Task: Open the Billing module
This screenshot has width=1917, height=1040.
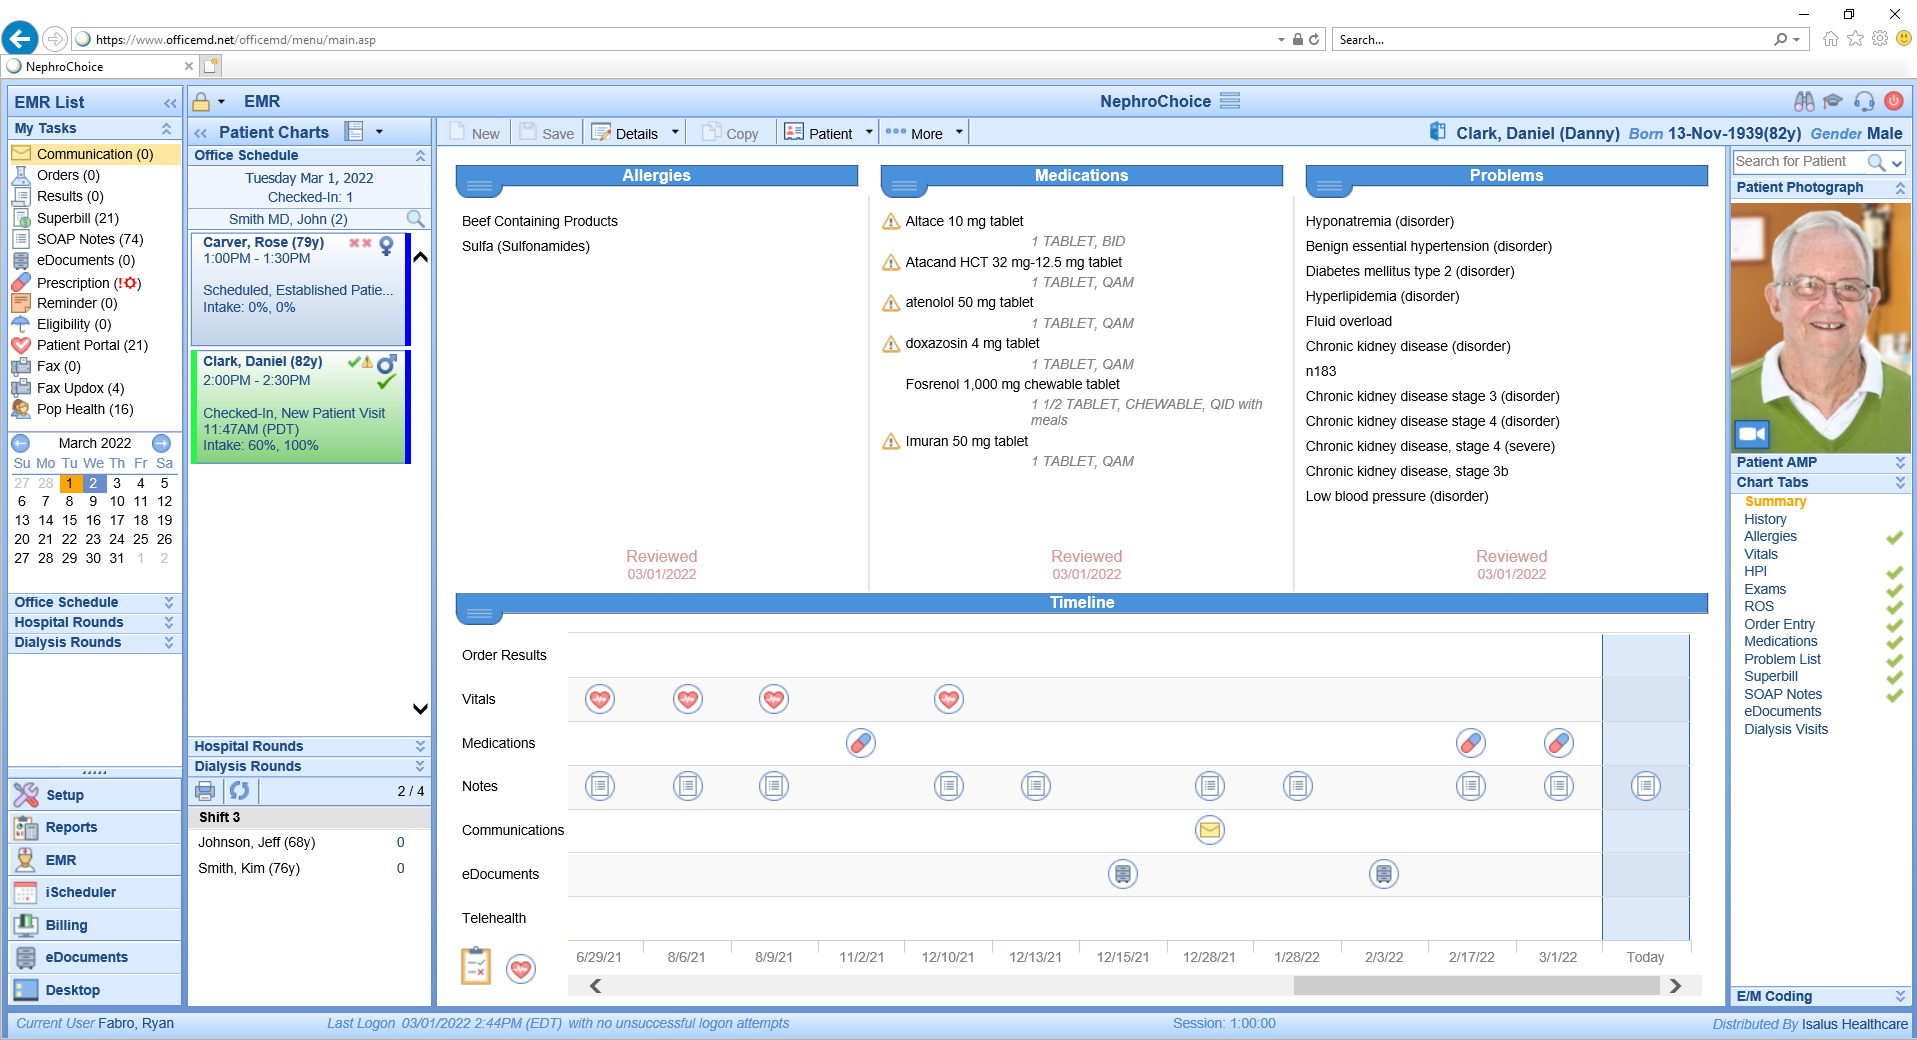Action: (x=94, y=925)
